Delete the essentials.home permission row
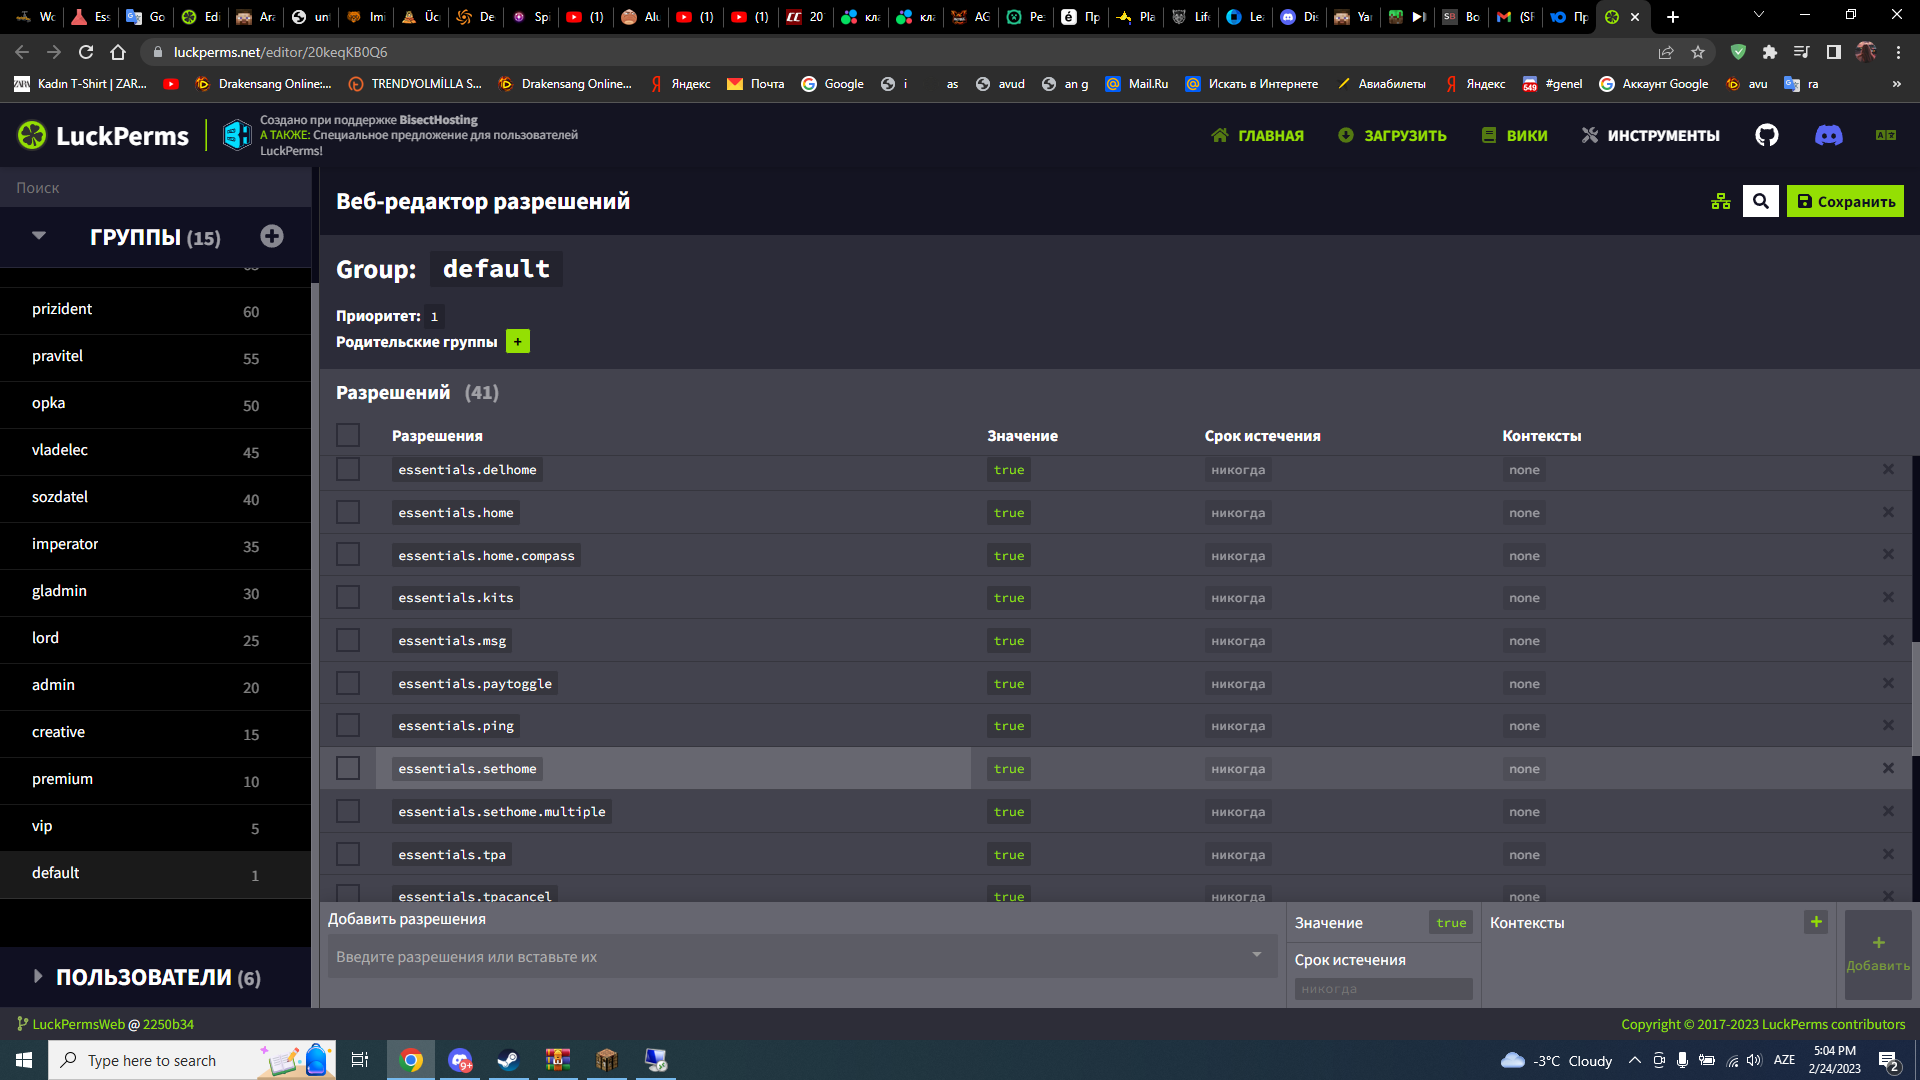 point(1888,512)
